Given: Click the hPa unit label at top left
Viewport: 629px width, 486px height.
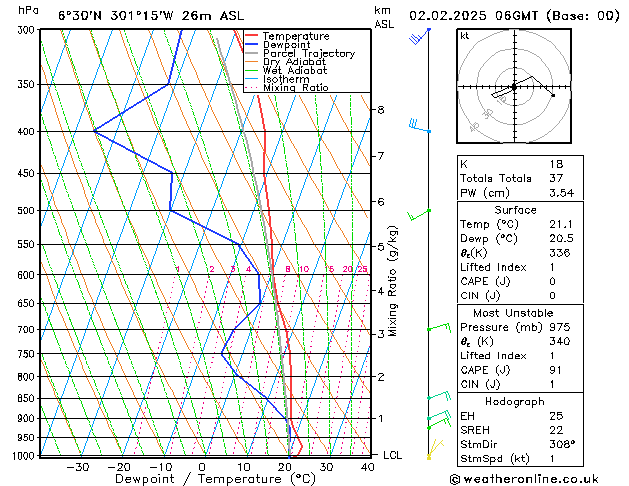Looking at the screenshot, I should 28,10.
